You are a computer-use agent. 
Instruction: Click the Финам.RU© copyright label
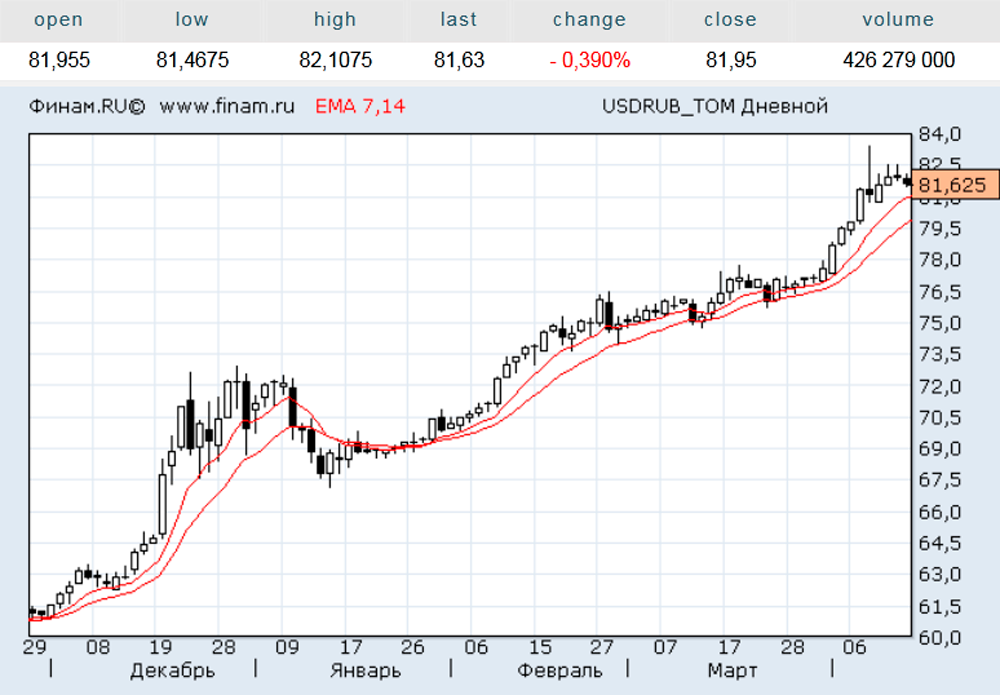point(88,106)
